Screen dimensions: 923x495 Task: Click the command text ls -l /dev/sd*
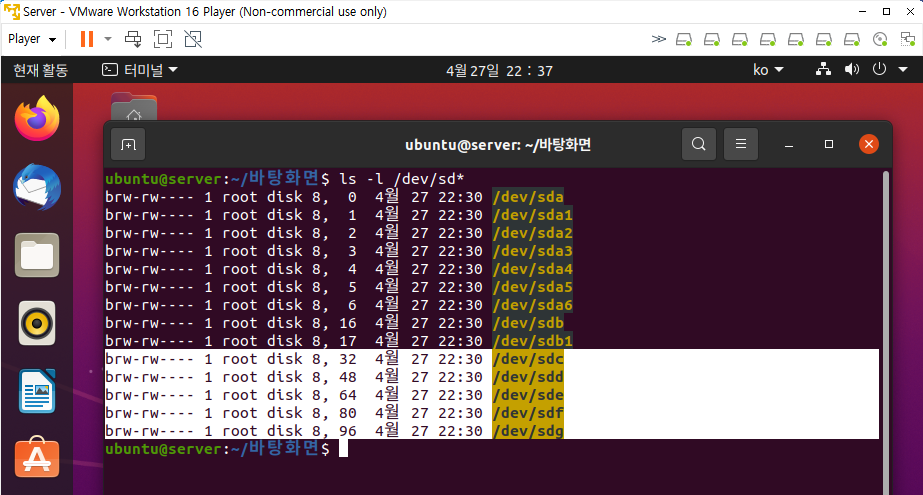401,179
